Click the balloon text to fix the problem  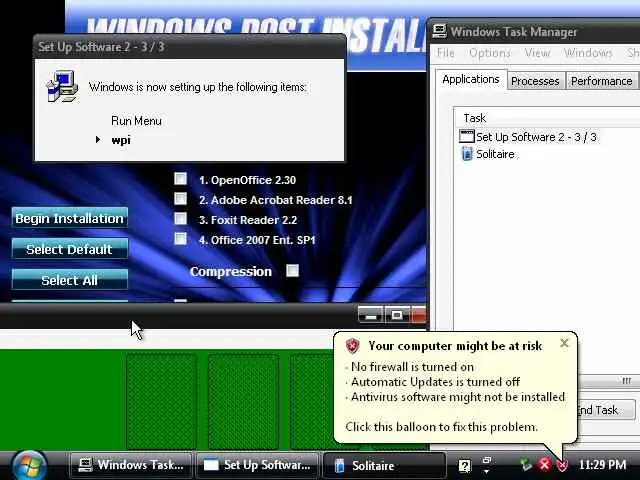point(441,427)
